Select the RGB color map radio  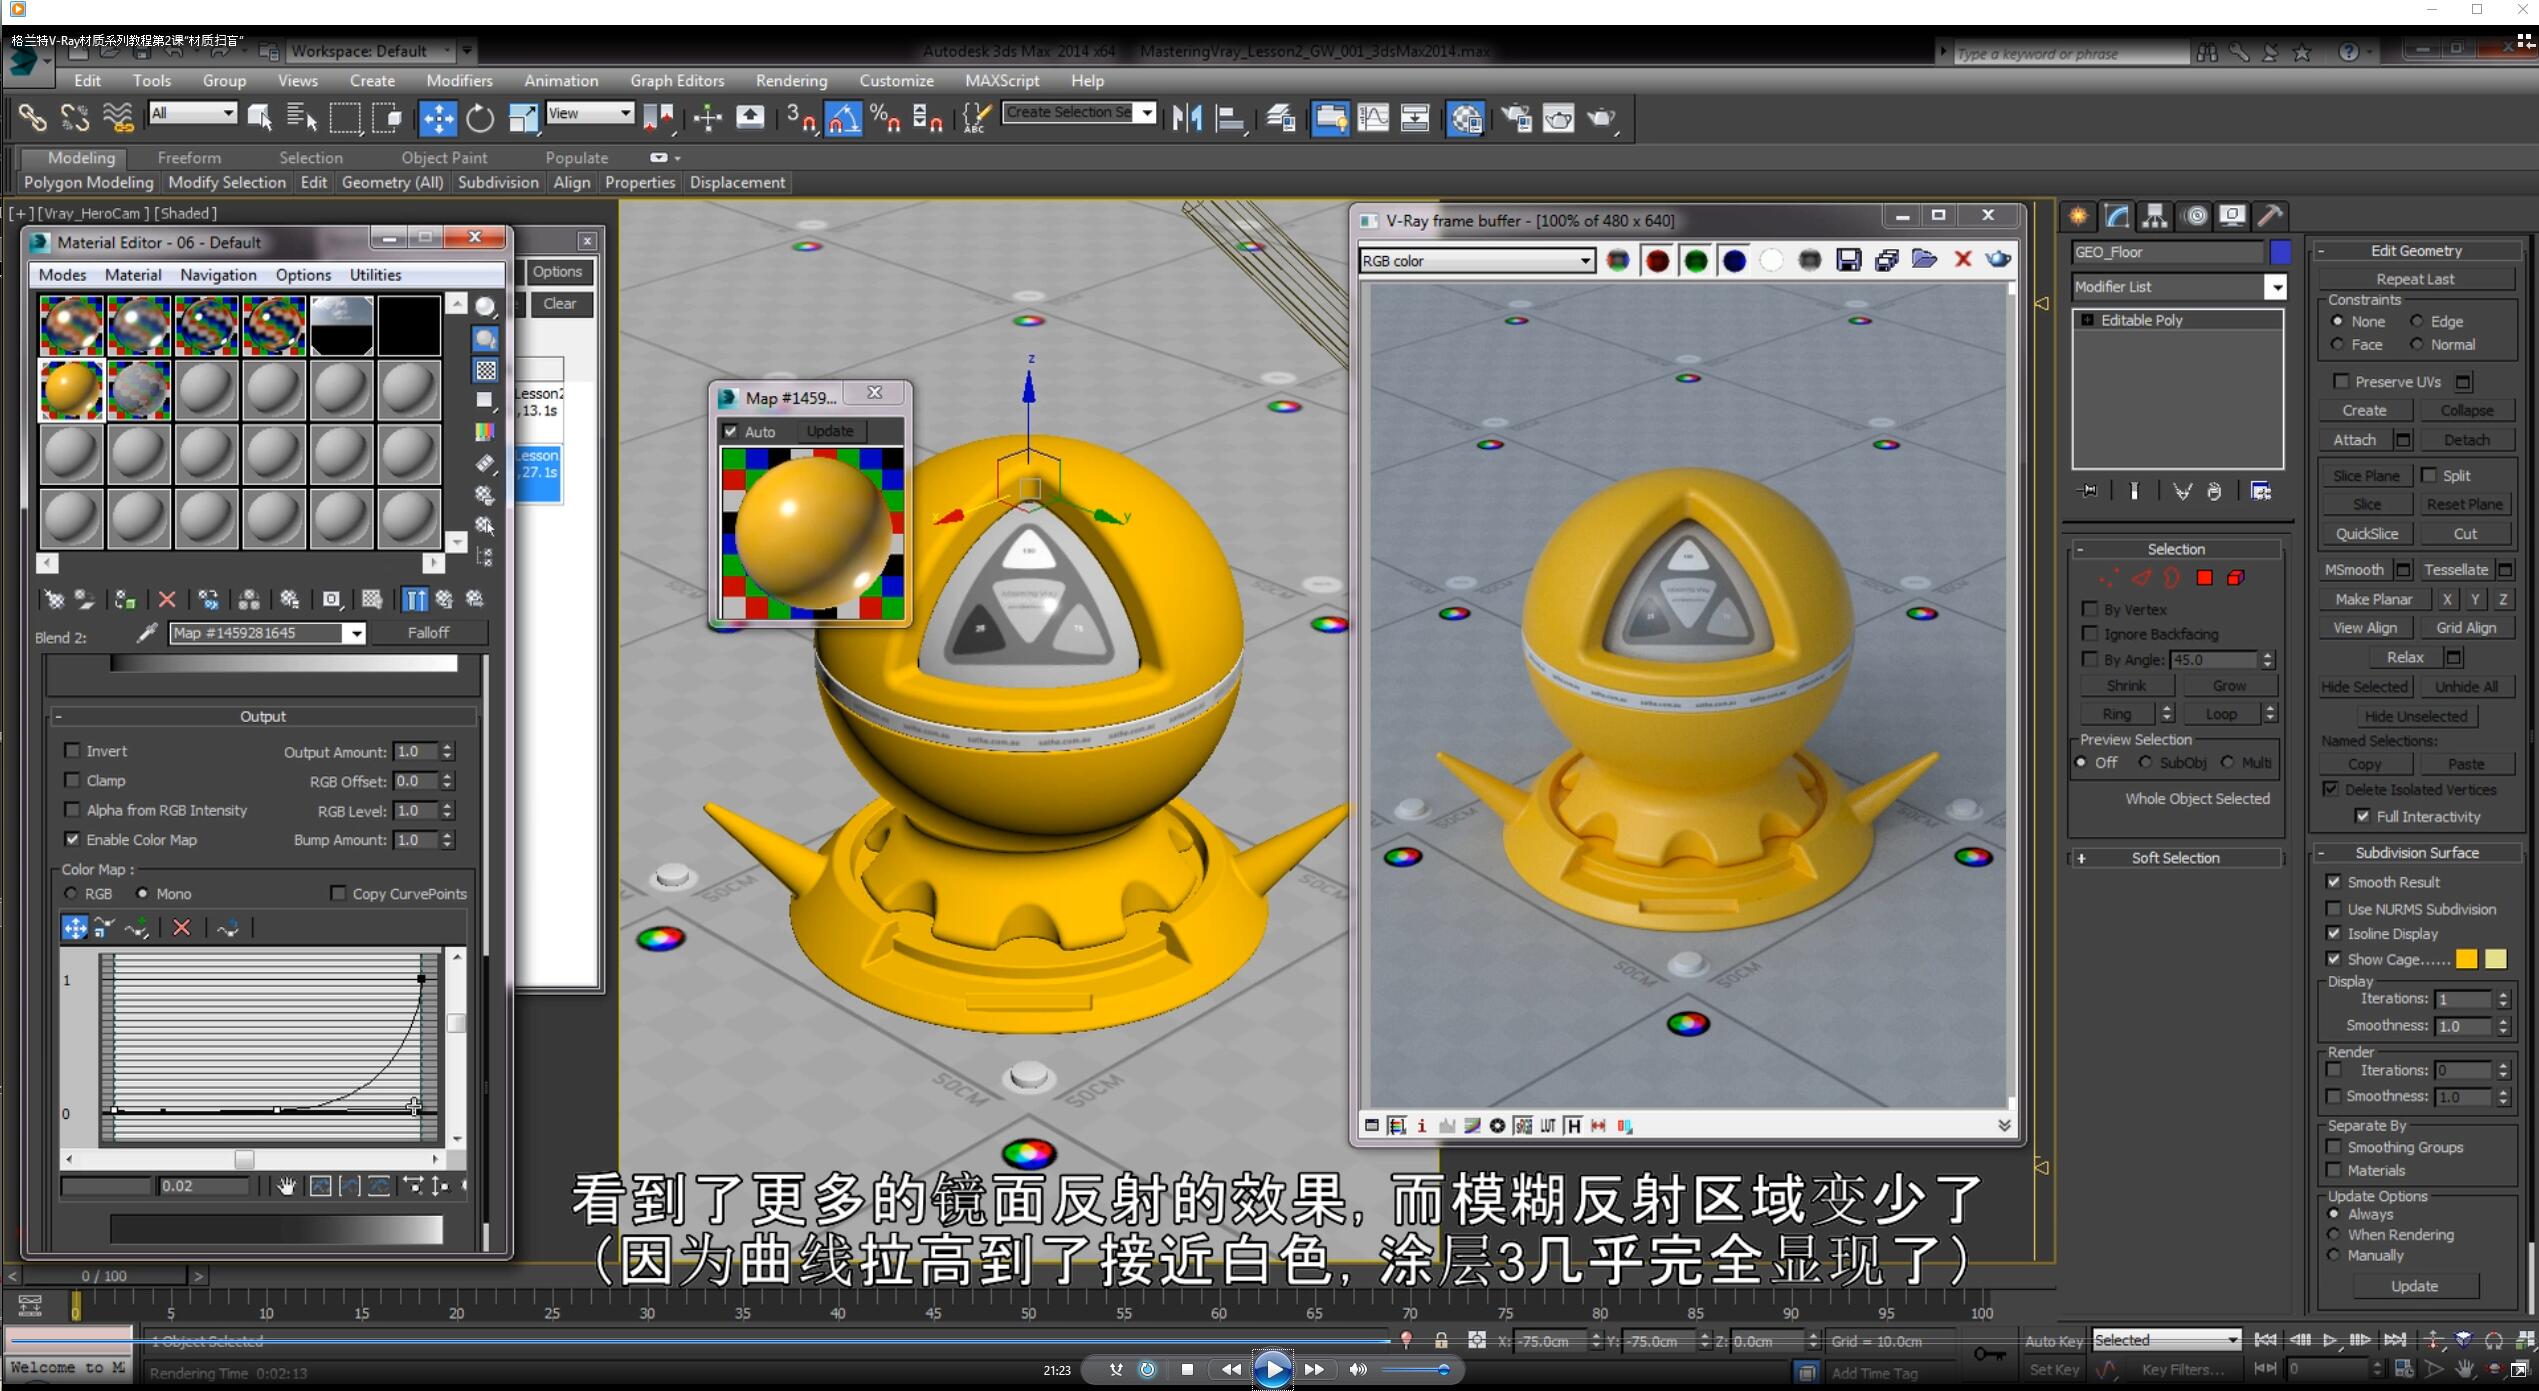click(71, 893)
